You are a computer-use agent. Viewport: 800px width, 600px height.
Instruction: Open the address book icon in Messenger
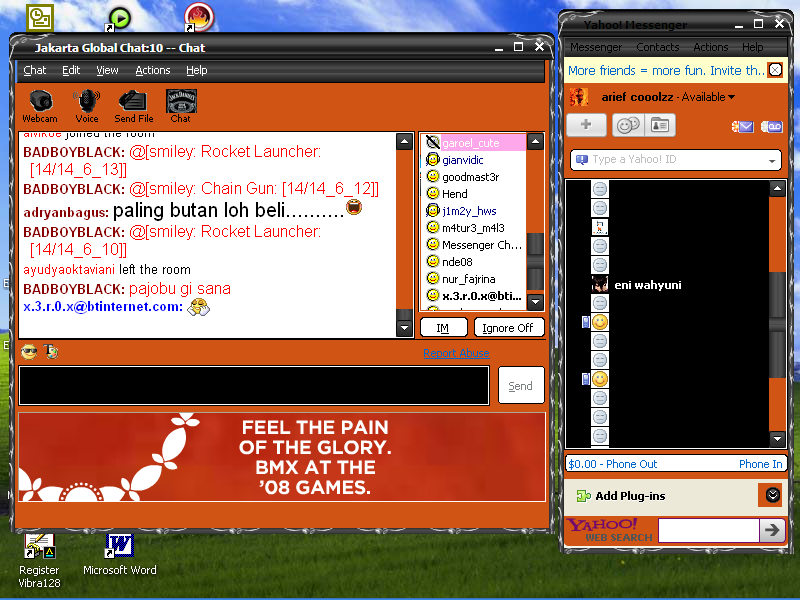click(660, 125)
